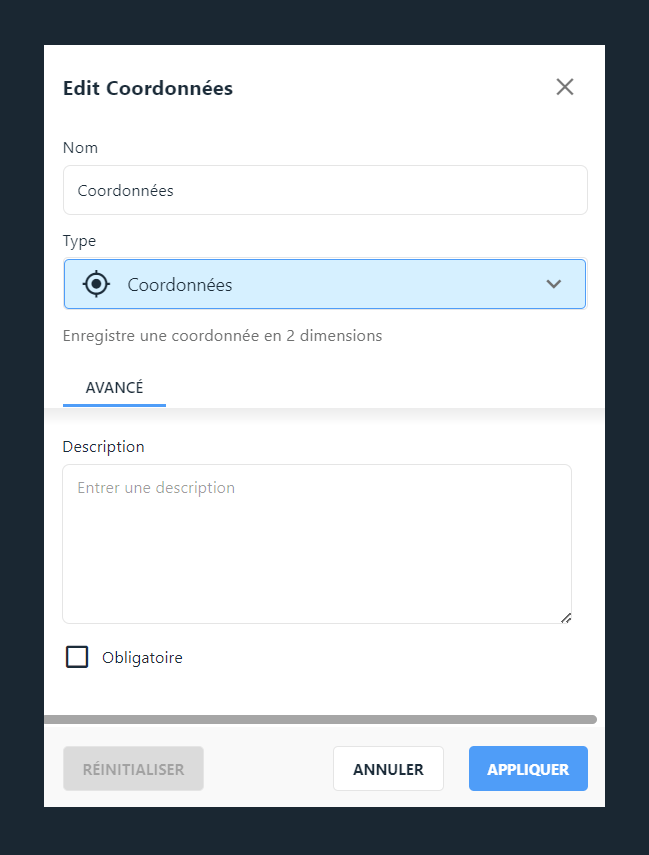
Task: Click the Edit Coordonnées dialog title
Action: (148, 88)
